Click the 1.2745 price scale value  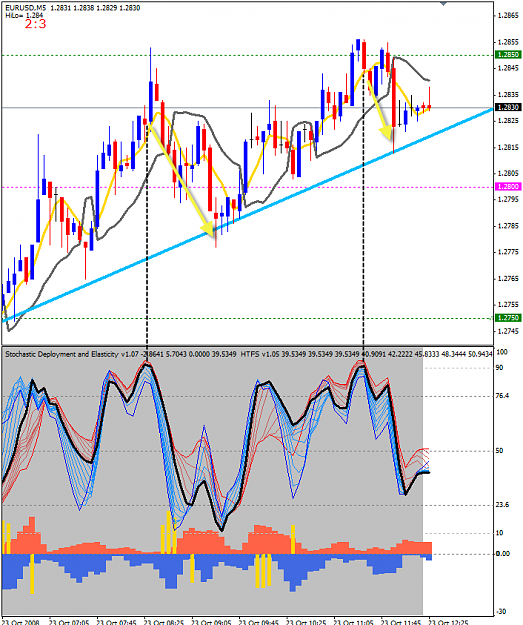[x=509, y=331]
